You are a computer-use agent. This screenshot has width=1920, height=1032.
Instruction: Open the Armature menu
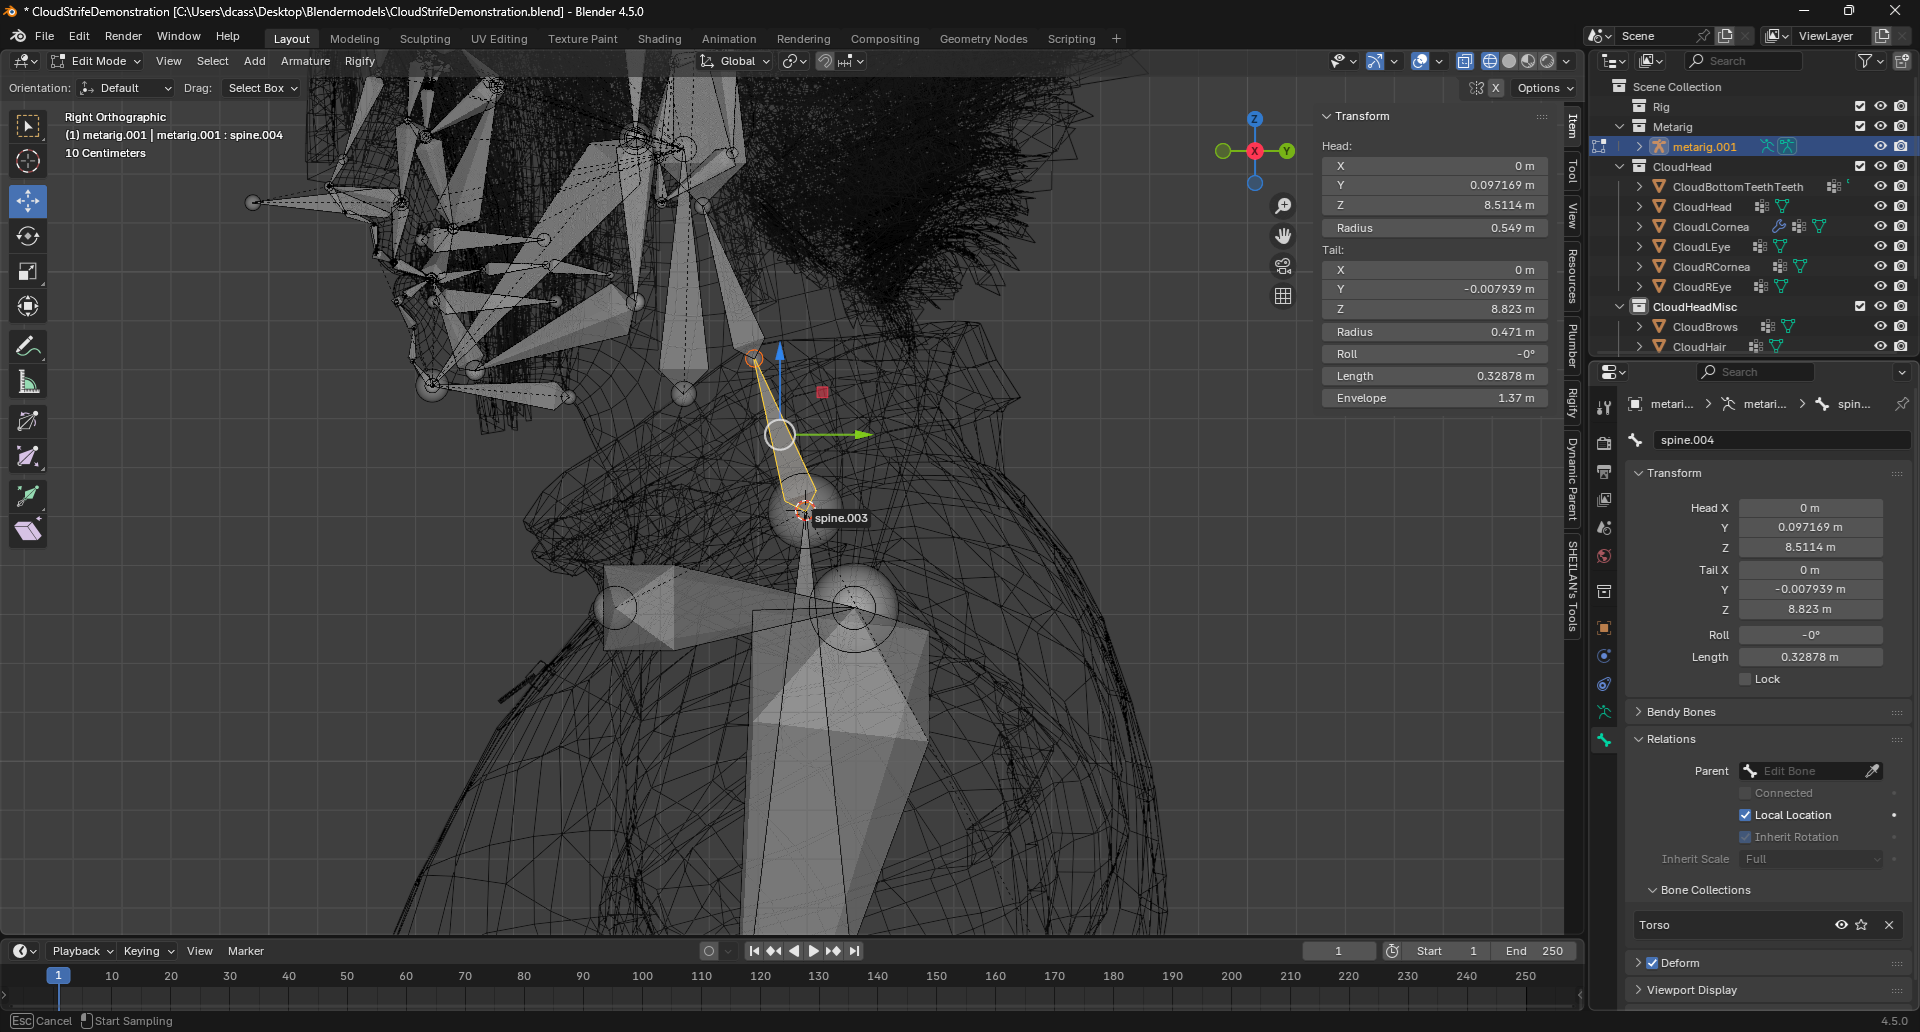pos(305,61)
